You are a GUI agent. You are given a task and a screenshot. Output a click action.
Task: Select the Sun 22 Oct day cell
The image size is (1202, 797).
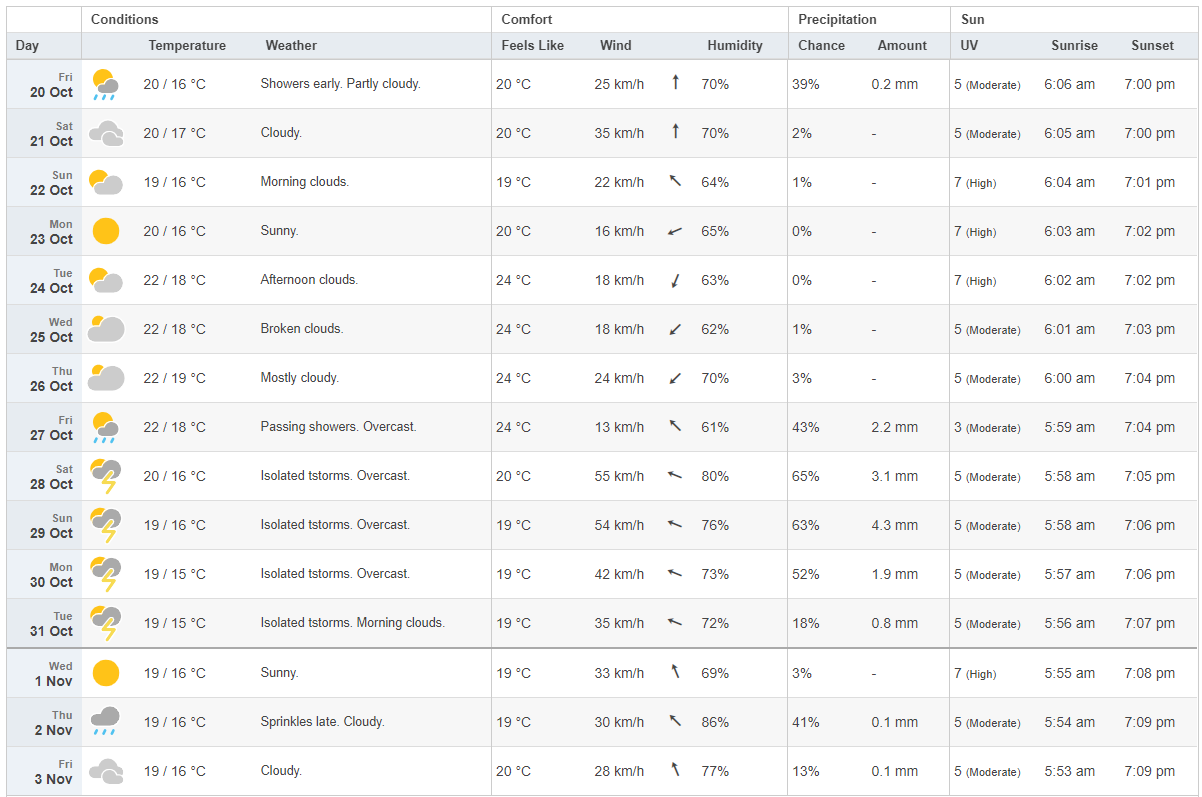point(44,182)
